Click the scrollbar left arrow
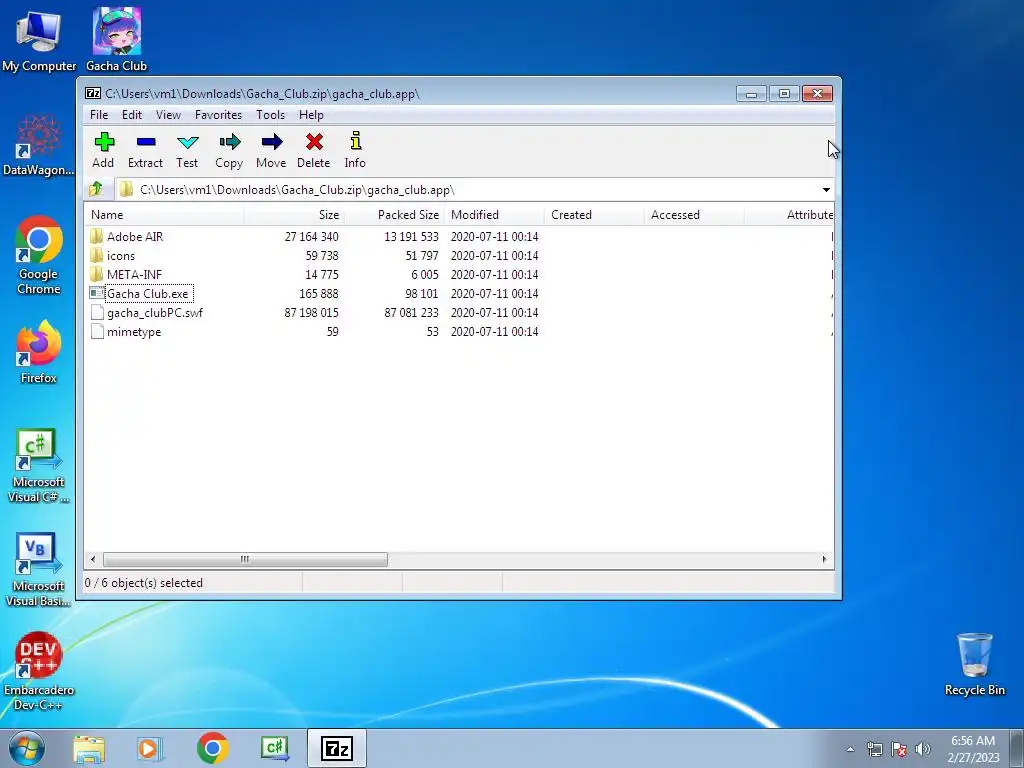Image resolution: width=1024 pixels, height=768 pixels. [93, 560]
